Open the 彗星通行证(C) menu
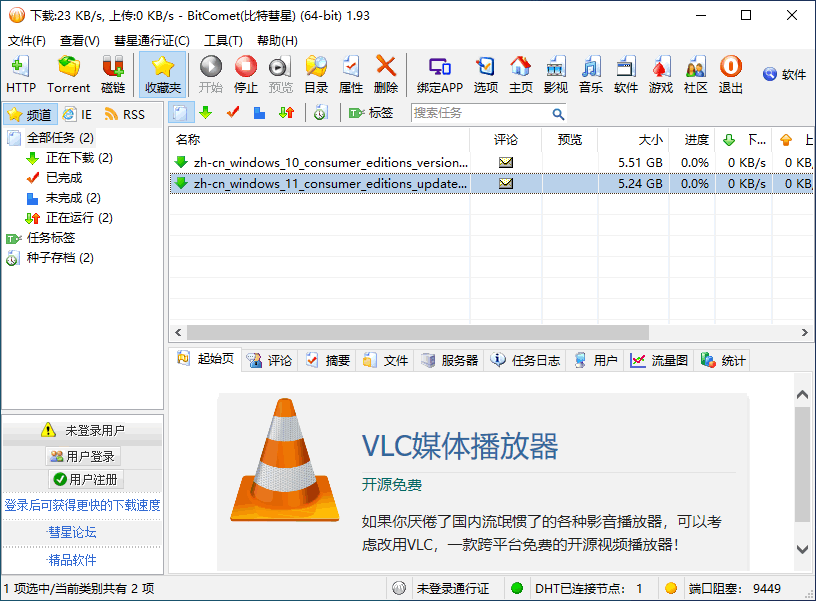This screenshot has width=816, height=601. (x=152, y=41)
